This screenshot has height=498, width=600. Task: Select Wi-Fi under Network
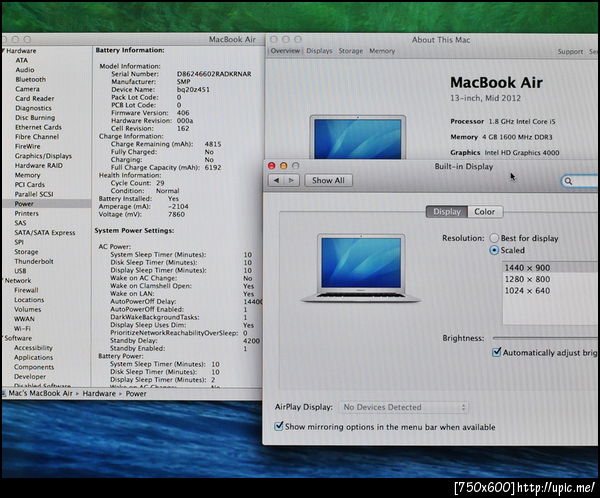tap(22, 328)
